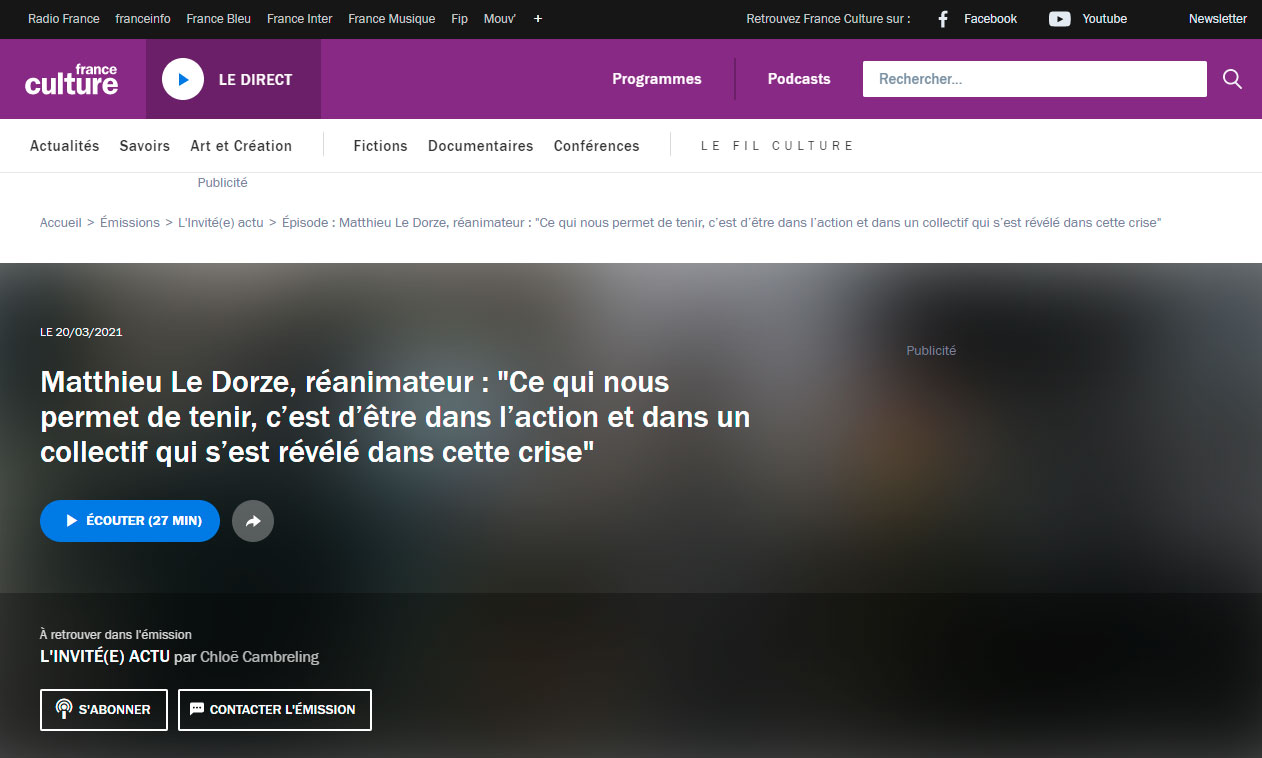Image resolution: width=1262 pixels, height=758 pixels.
Task: Go to Fip station
Action: point(460,19)
